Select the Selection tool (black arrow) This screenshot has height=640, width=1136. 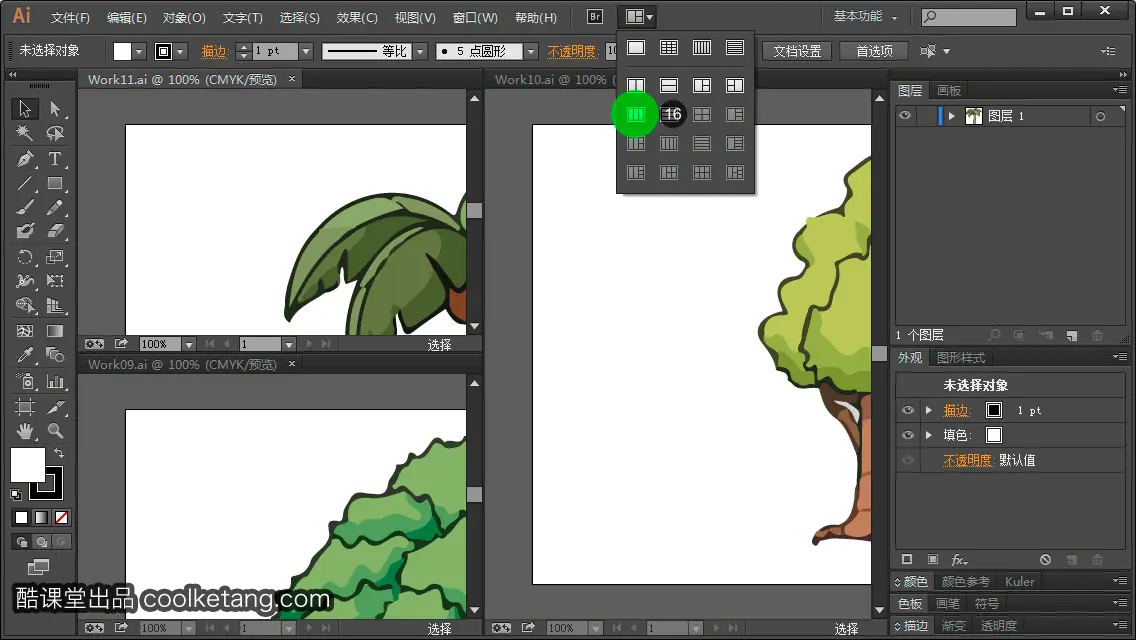pos(25,109)
